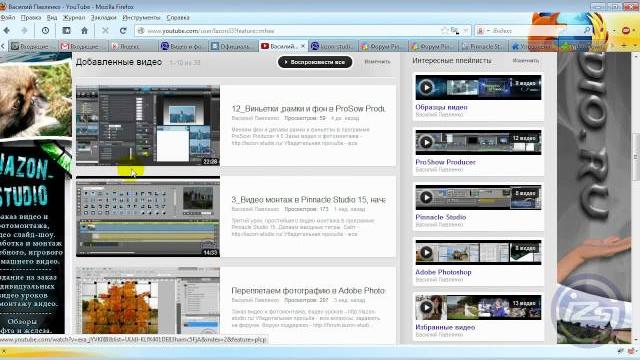Screen dimensions: 640x360
Task: Stop page loading with the X icon
Action: [105, 31]
